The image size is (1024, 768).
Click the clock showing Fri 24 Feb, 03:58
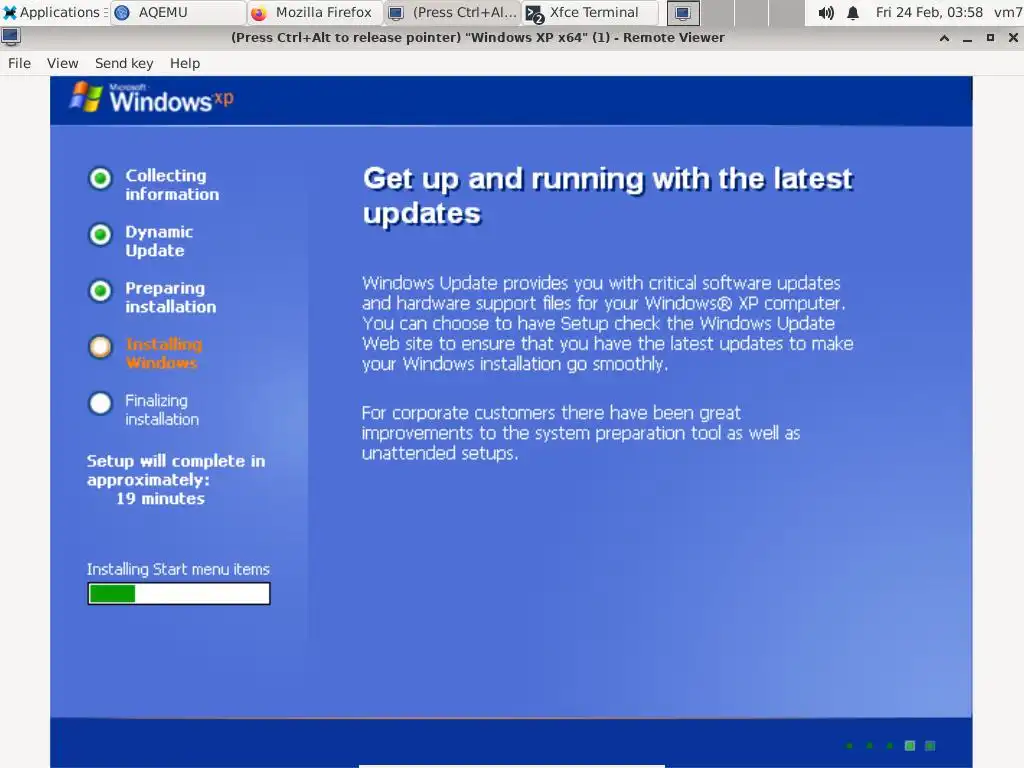coord(929,12)
